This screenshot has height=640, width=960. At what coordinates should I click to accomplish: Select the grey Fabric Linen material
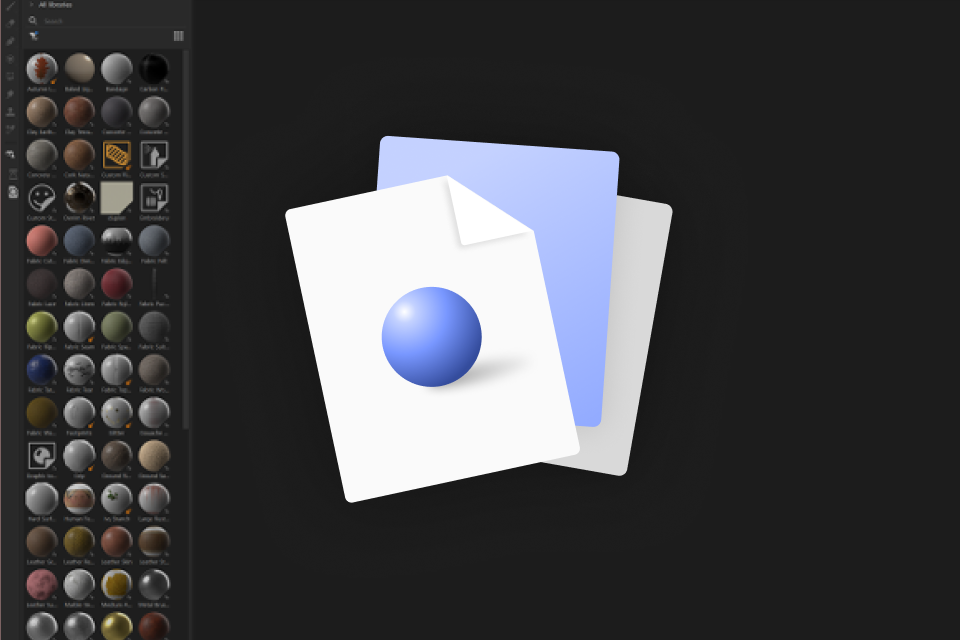(79, 284)
